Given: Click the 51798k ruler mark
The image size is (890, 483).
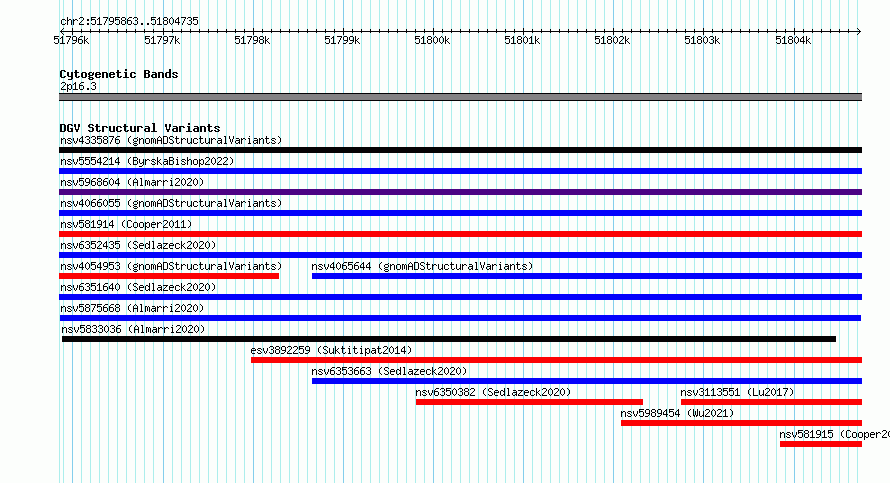Looking at the screenshot, I should (252, 40).
